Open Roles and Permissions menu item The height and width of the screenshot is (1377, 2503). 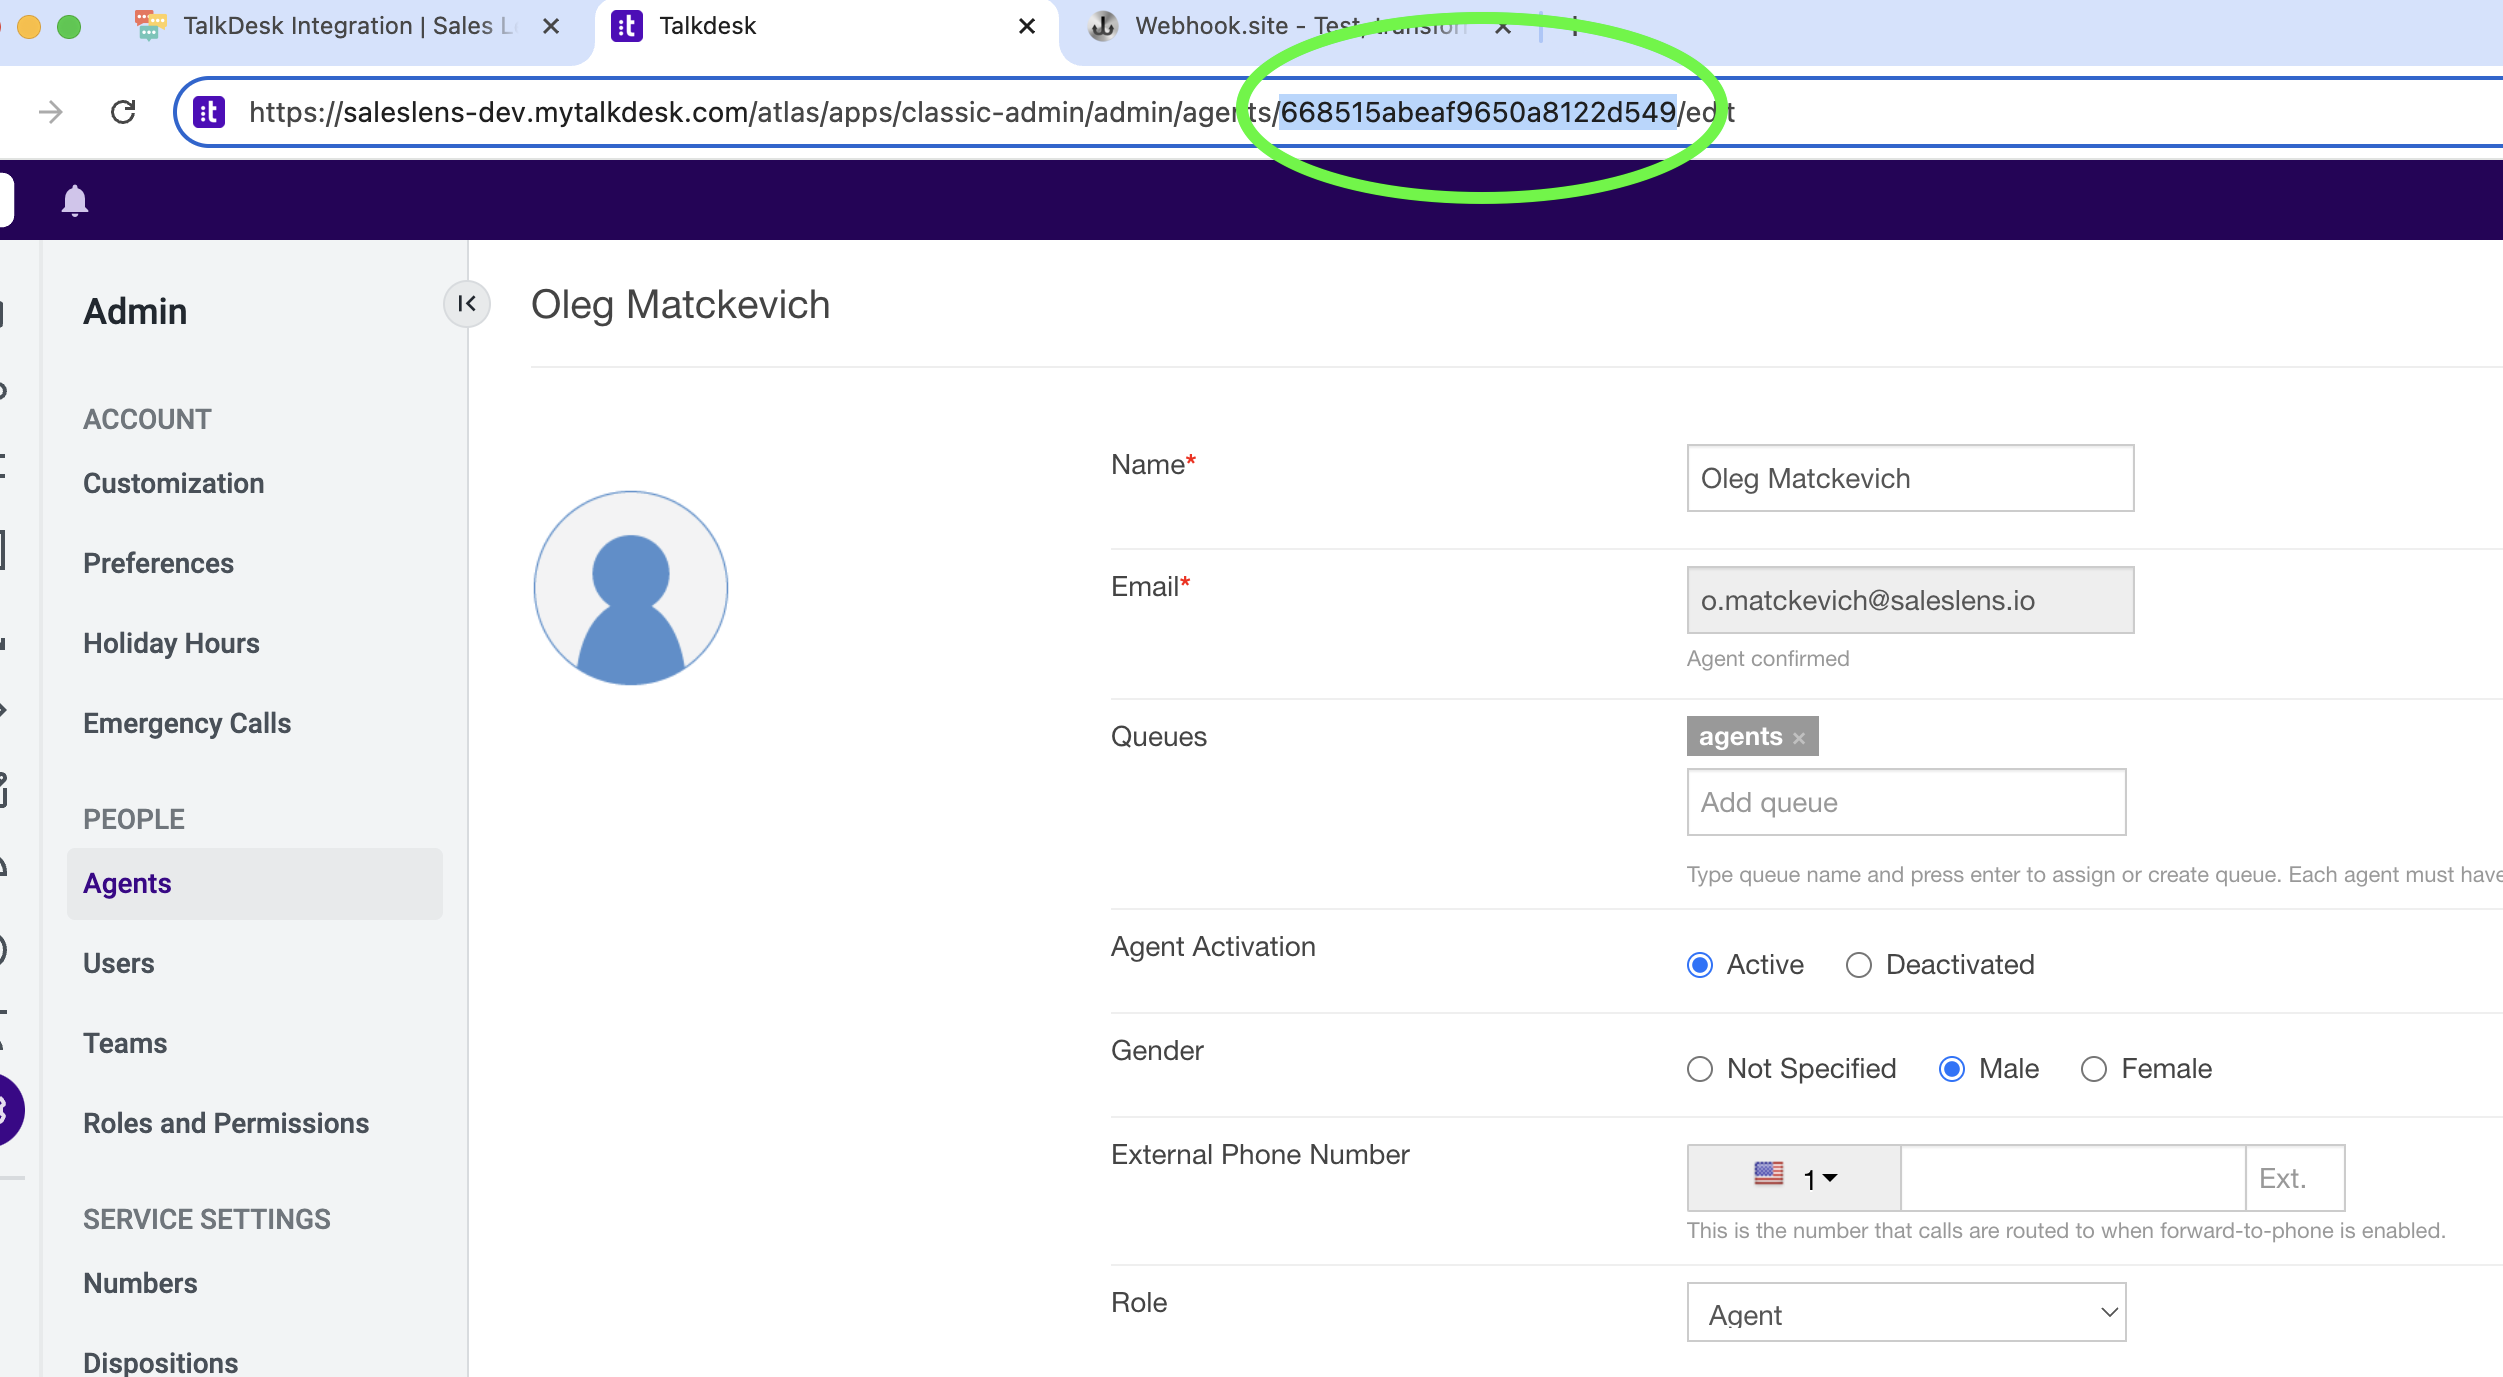click(x=226, y=1123)
